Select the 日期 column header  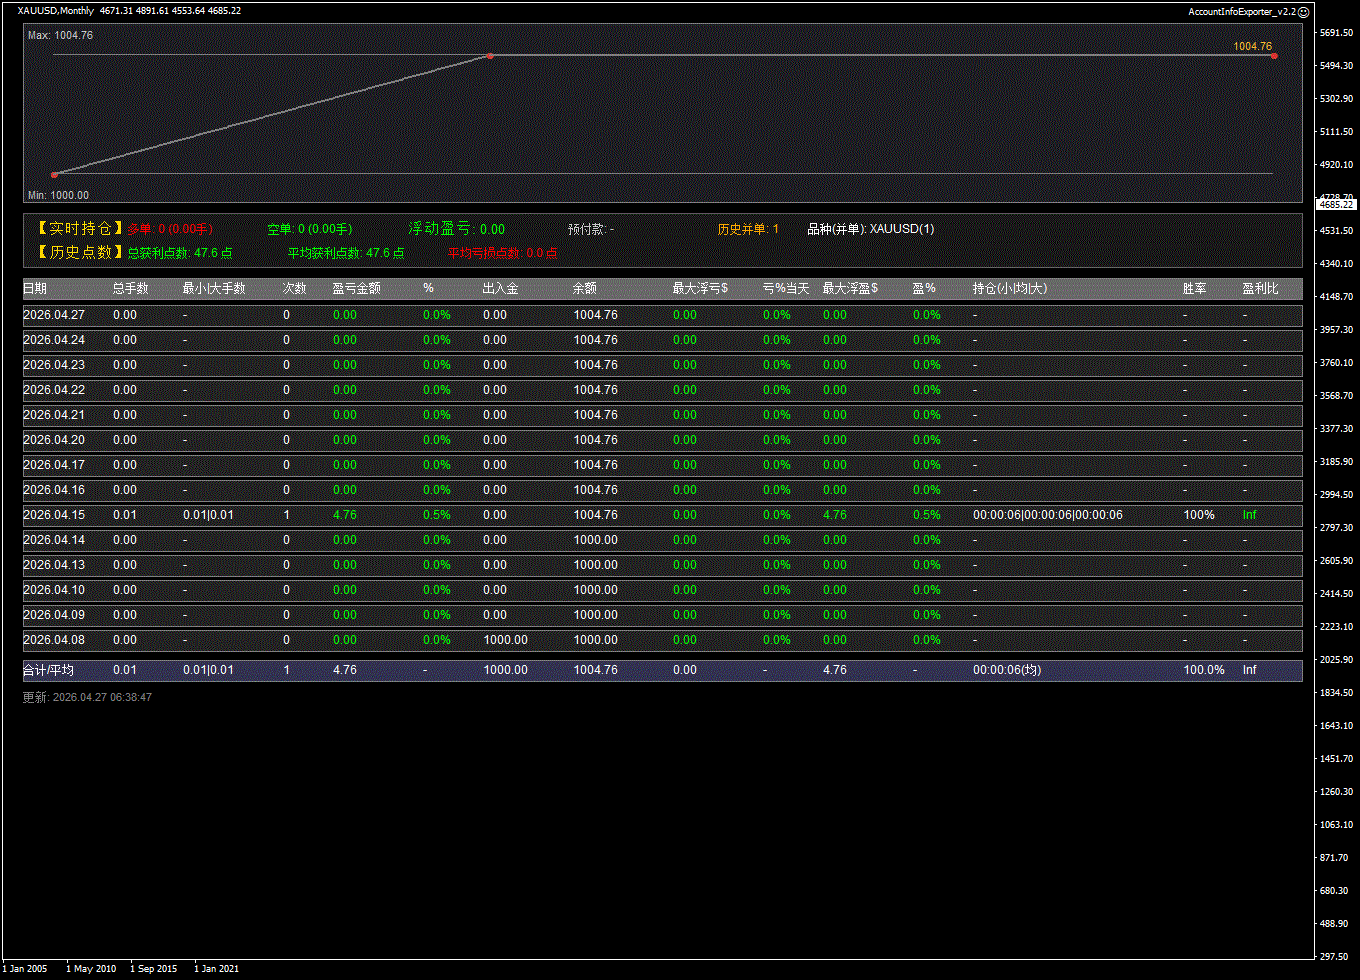click(x=35, y=289)
